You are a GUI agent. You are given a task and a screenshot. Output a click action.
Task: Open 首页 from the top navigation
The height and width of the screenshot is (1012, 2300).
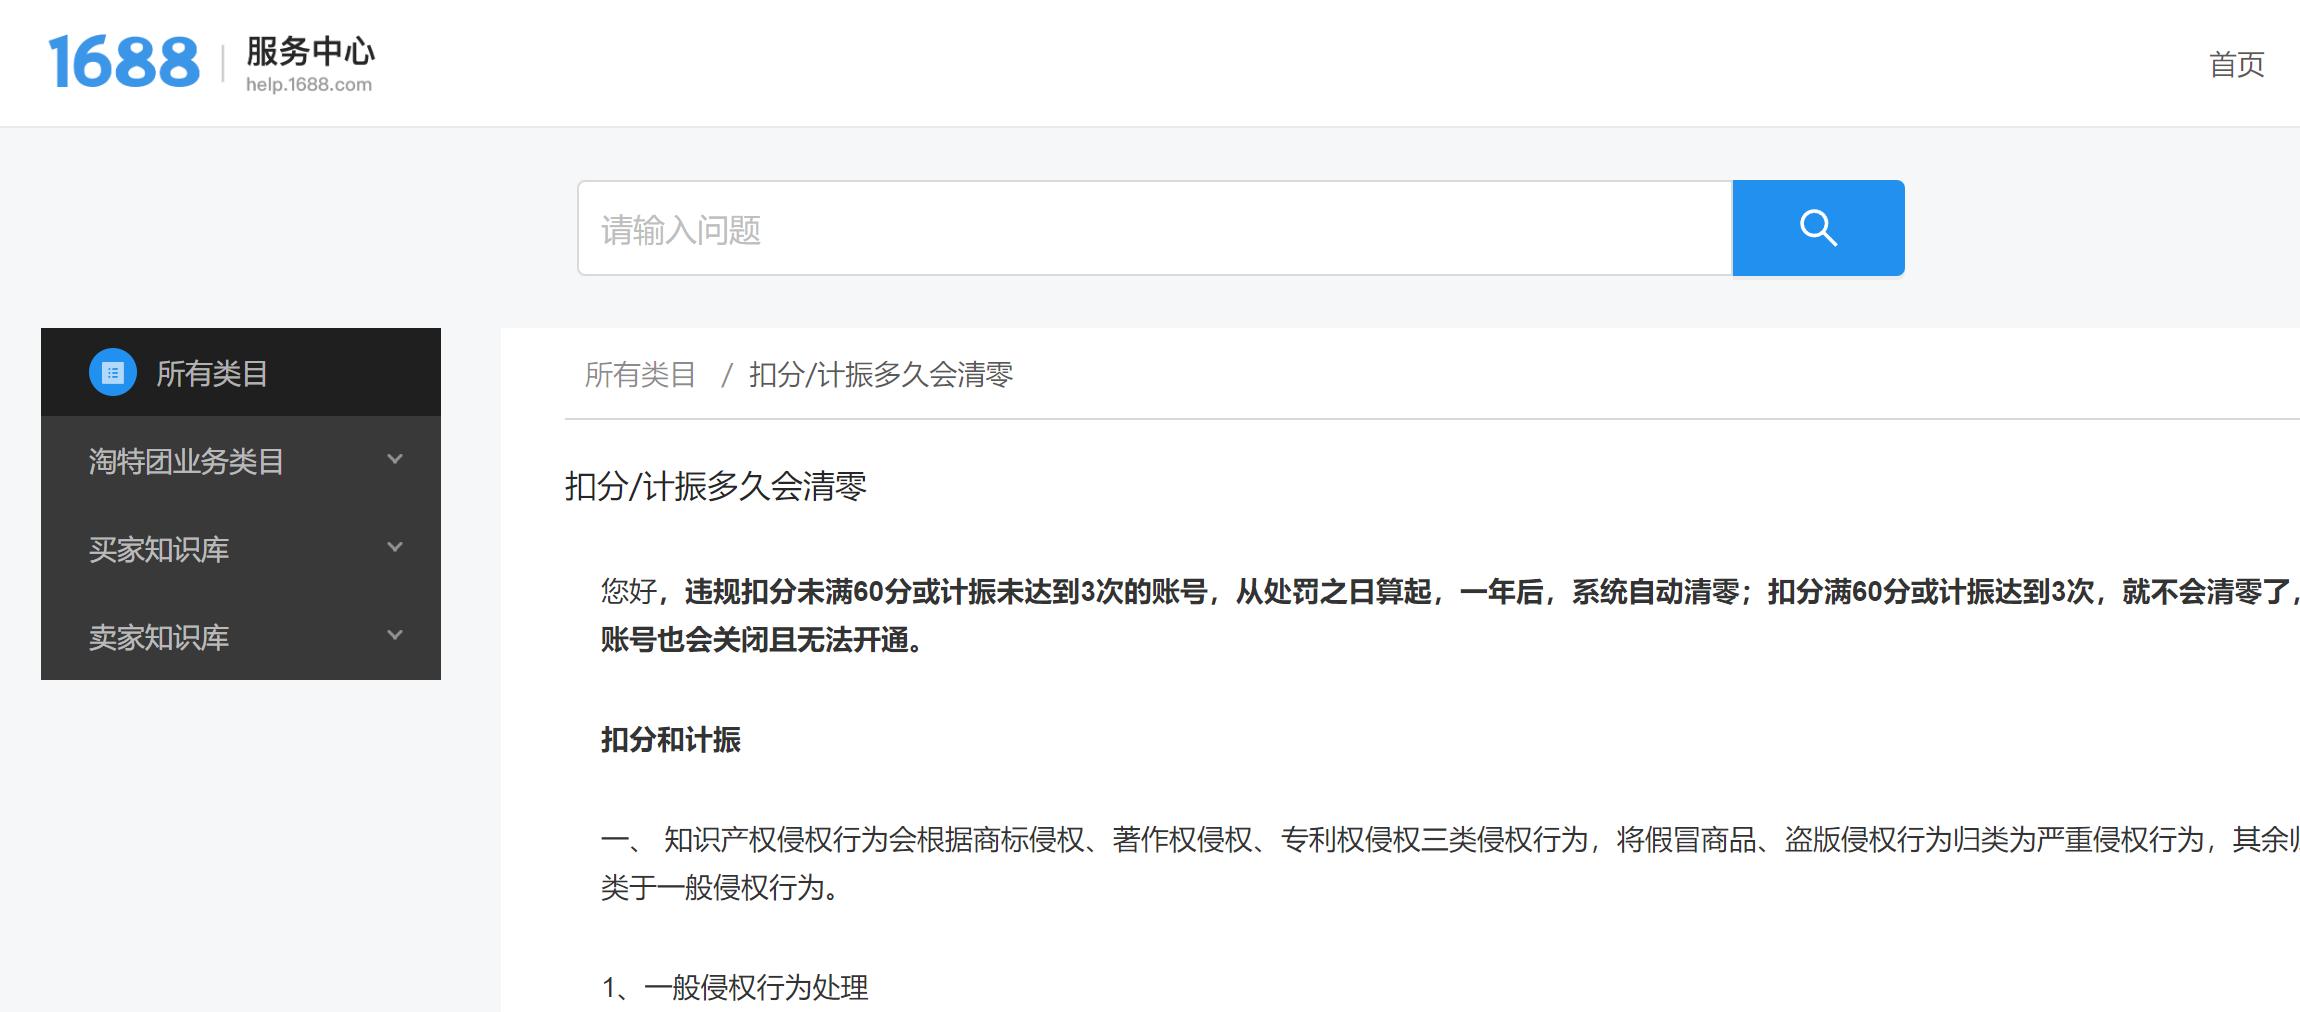tap(2235, 65)
